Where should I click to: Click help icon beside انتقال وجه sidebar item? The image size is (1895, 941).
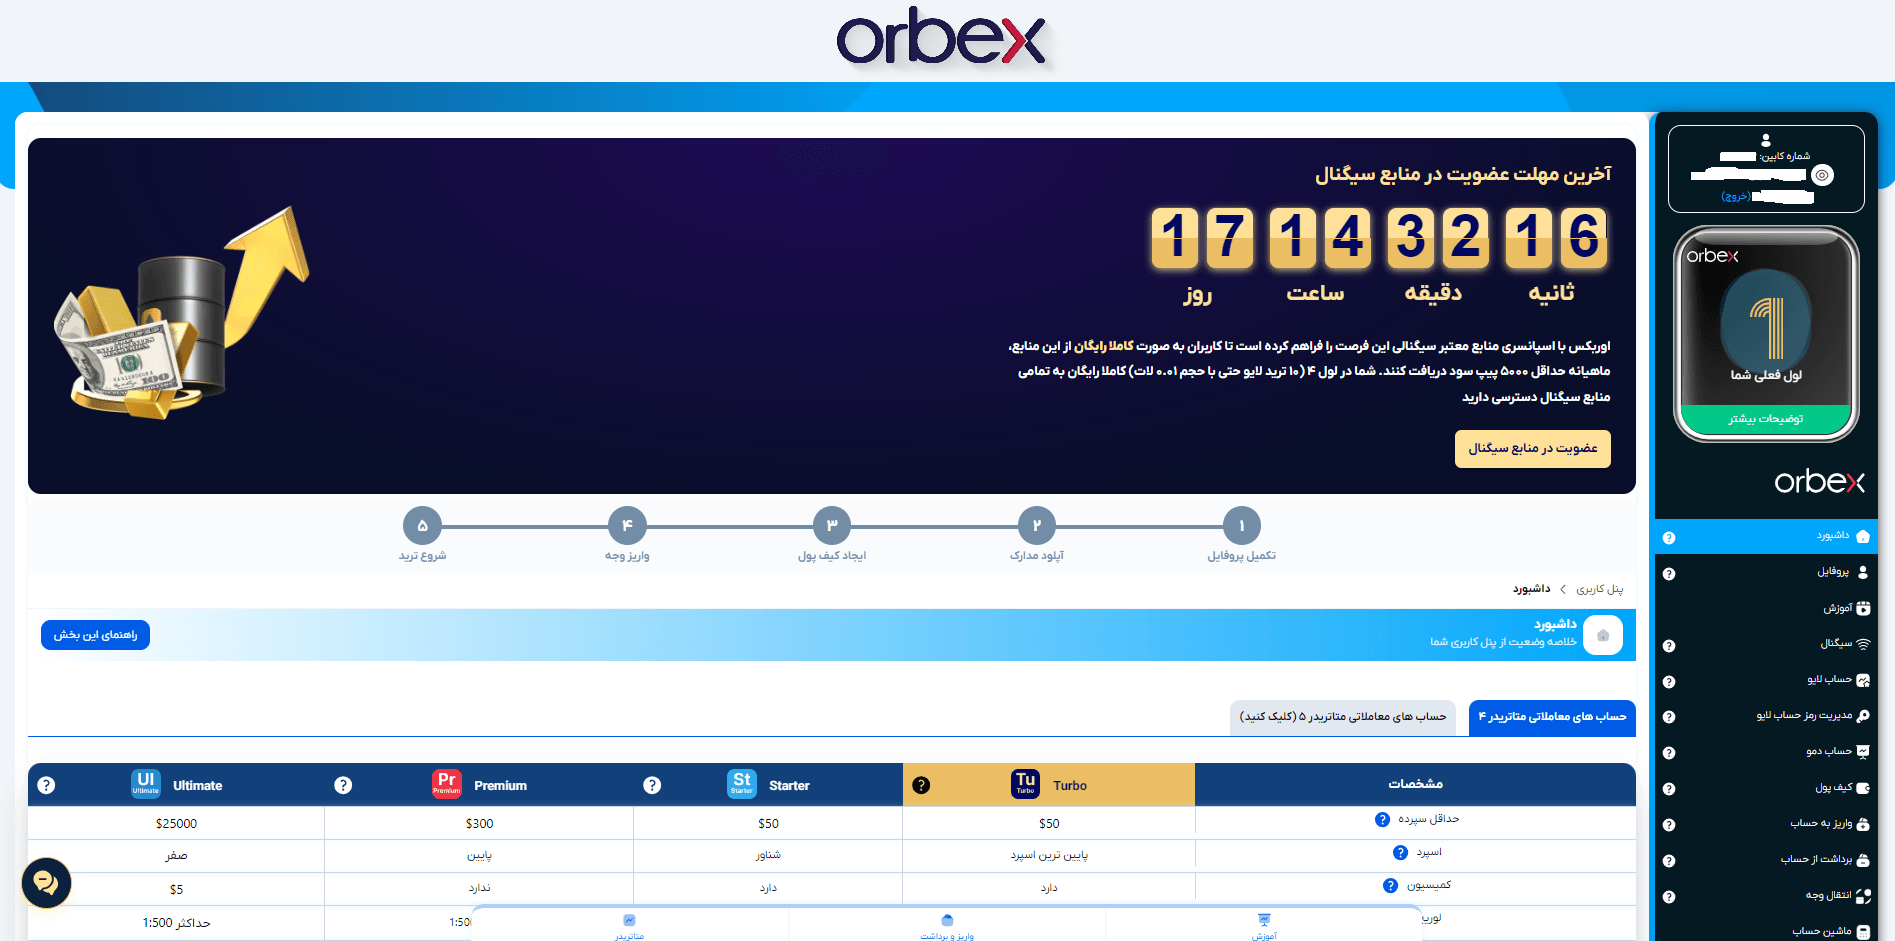click(1669, 897)
